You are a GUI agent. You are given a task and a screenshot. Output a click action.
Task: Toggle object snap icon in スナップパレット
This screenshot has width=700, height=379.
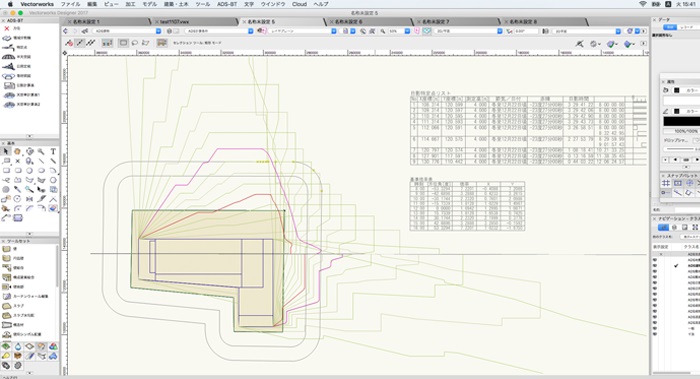[678, 183]
